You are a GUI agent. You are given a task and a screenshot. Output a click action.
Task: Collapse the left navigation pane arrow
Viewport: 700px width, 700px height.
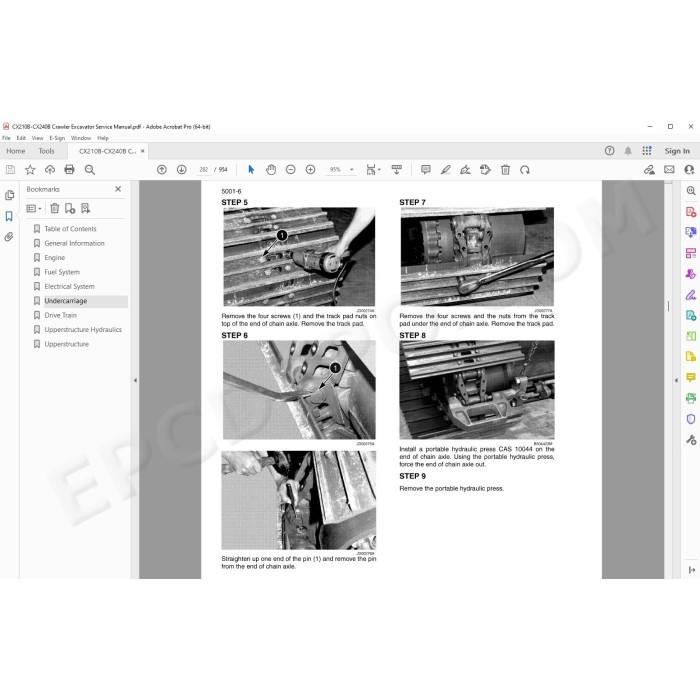135,380
